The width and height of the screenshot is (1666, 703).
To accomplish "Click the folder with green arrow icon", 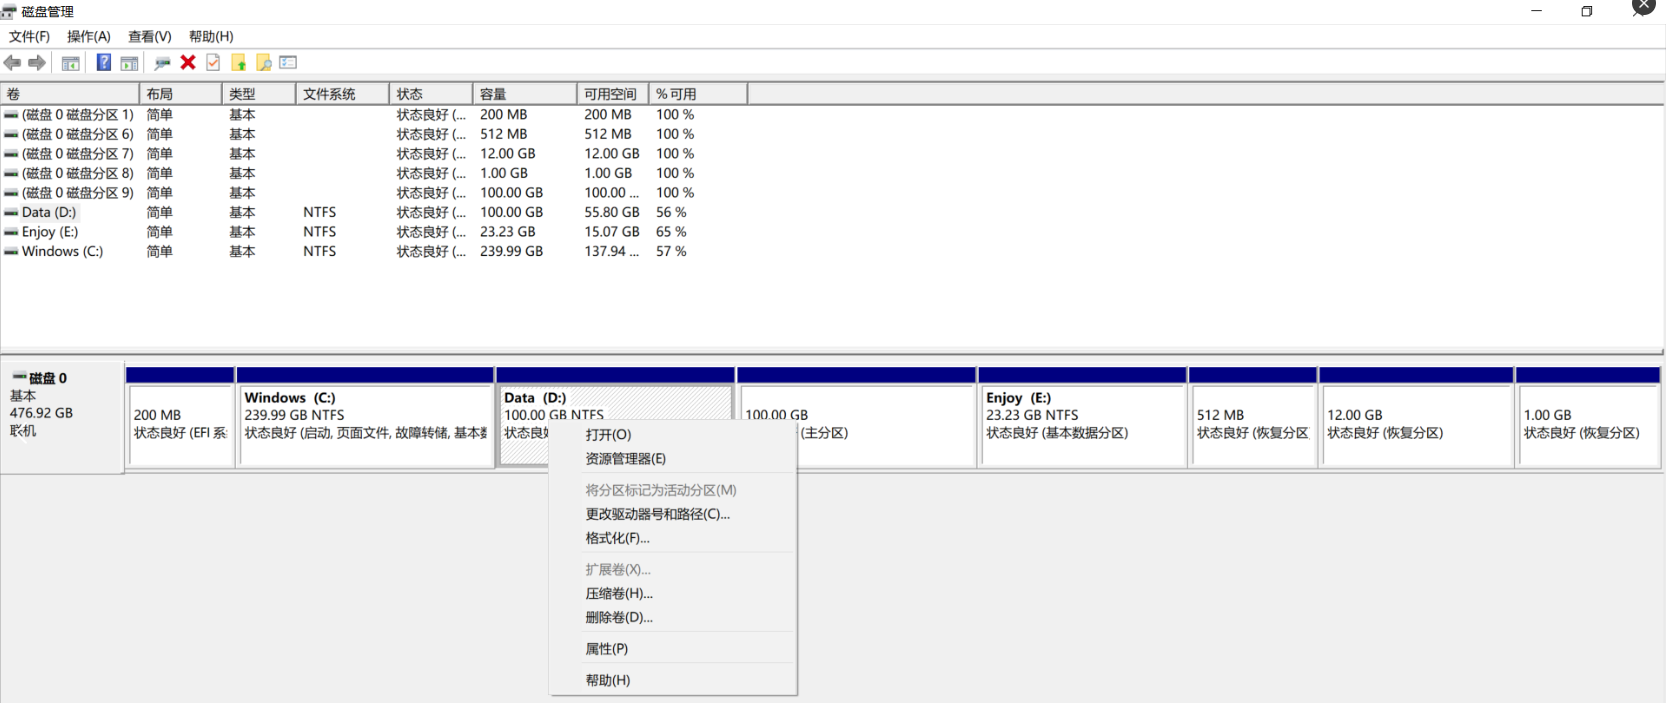I will point(239,63).
